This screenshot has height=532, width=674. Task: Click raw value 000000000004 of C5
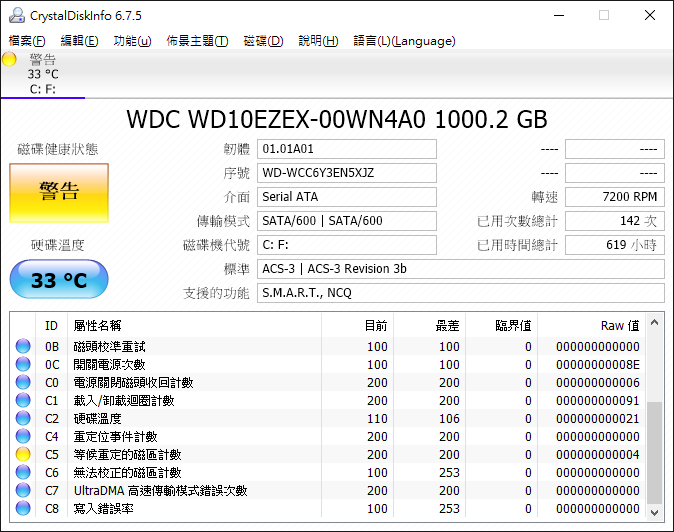point(597,455)
